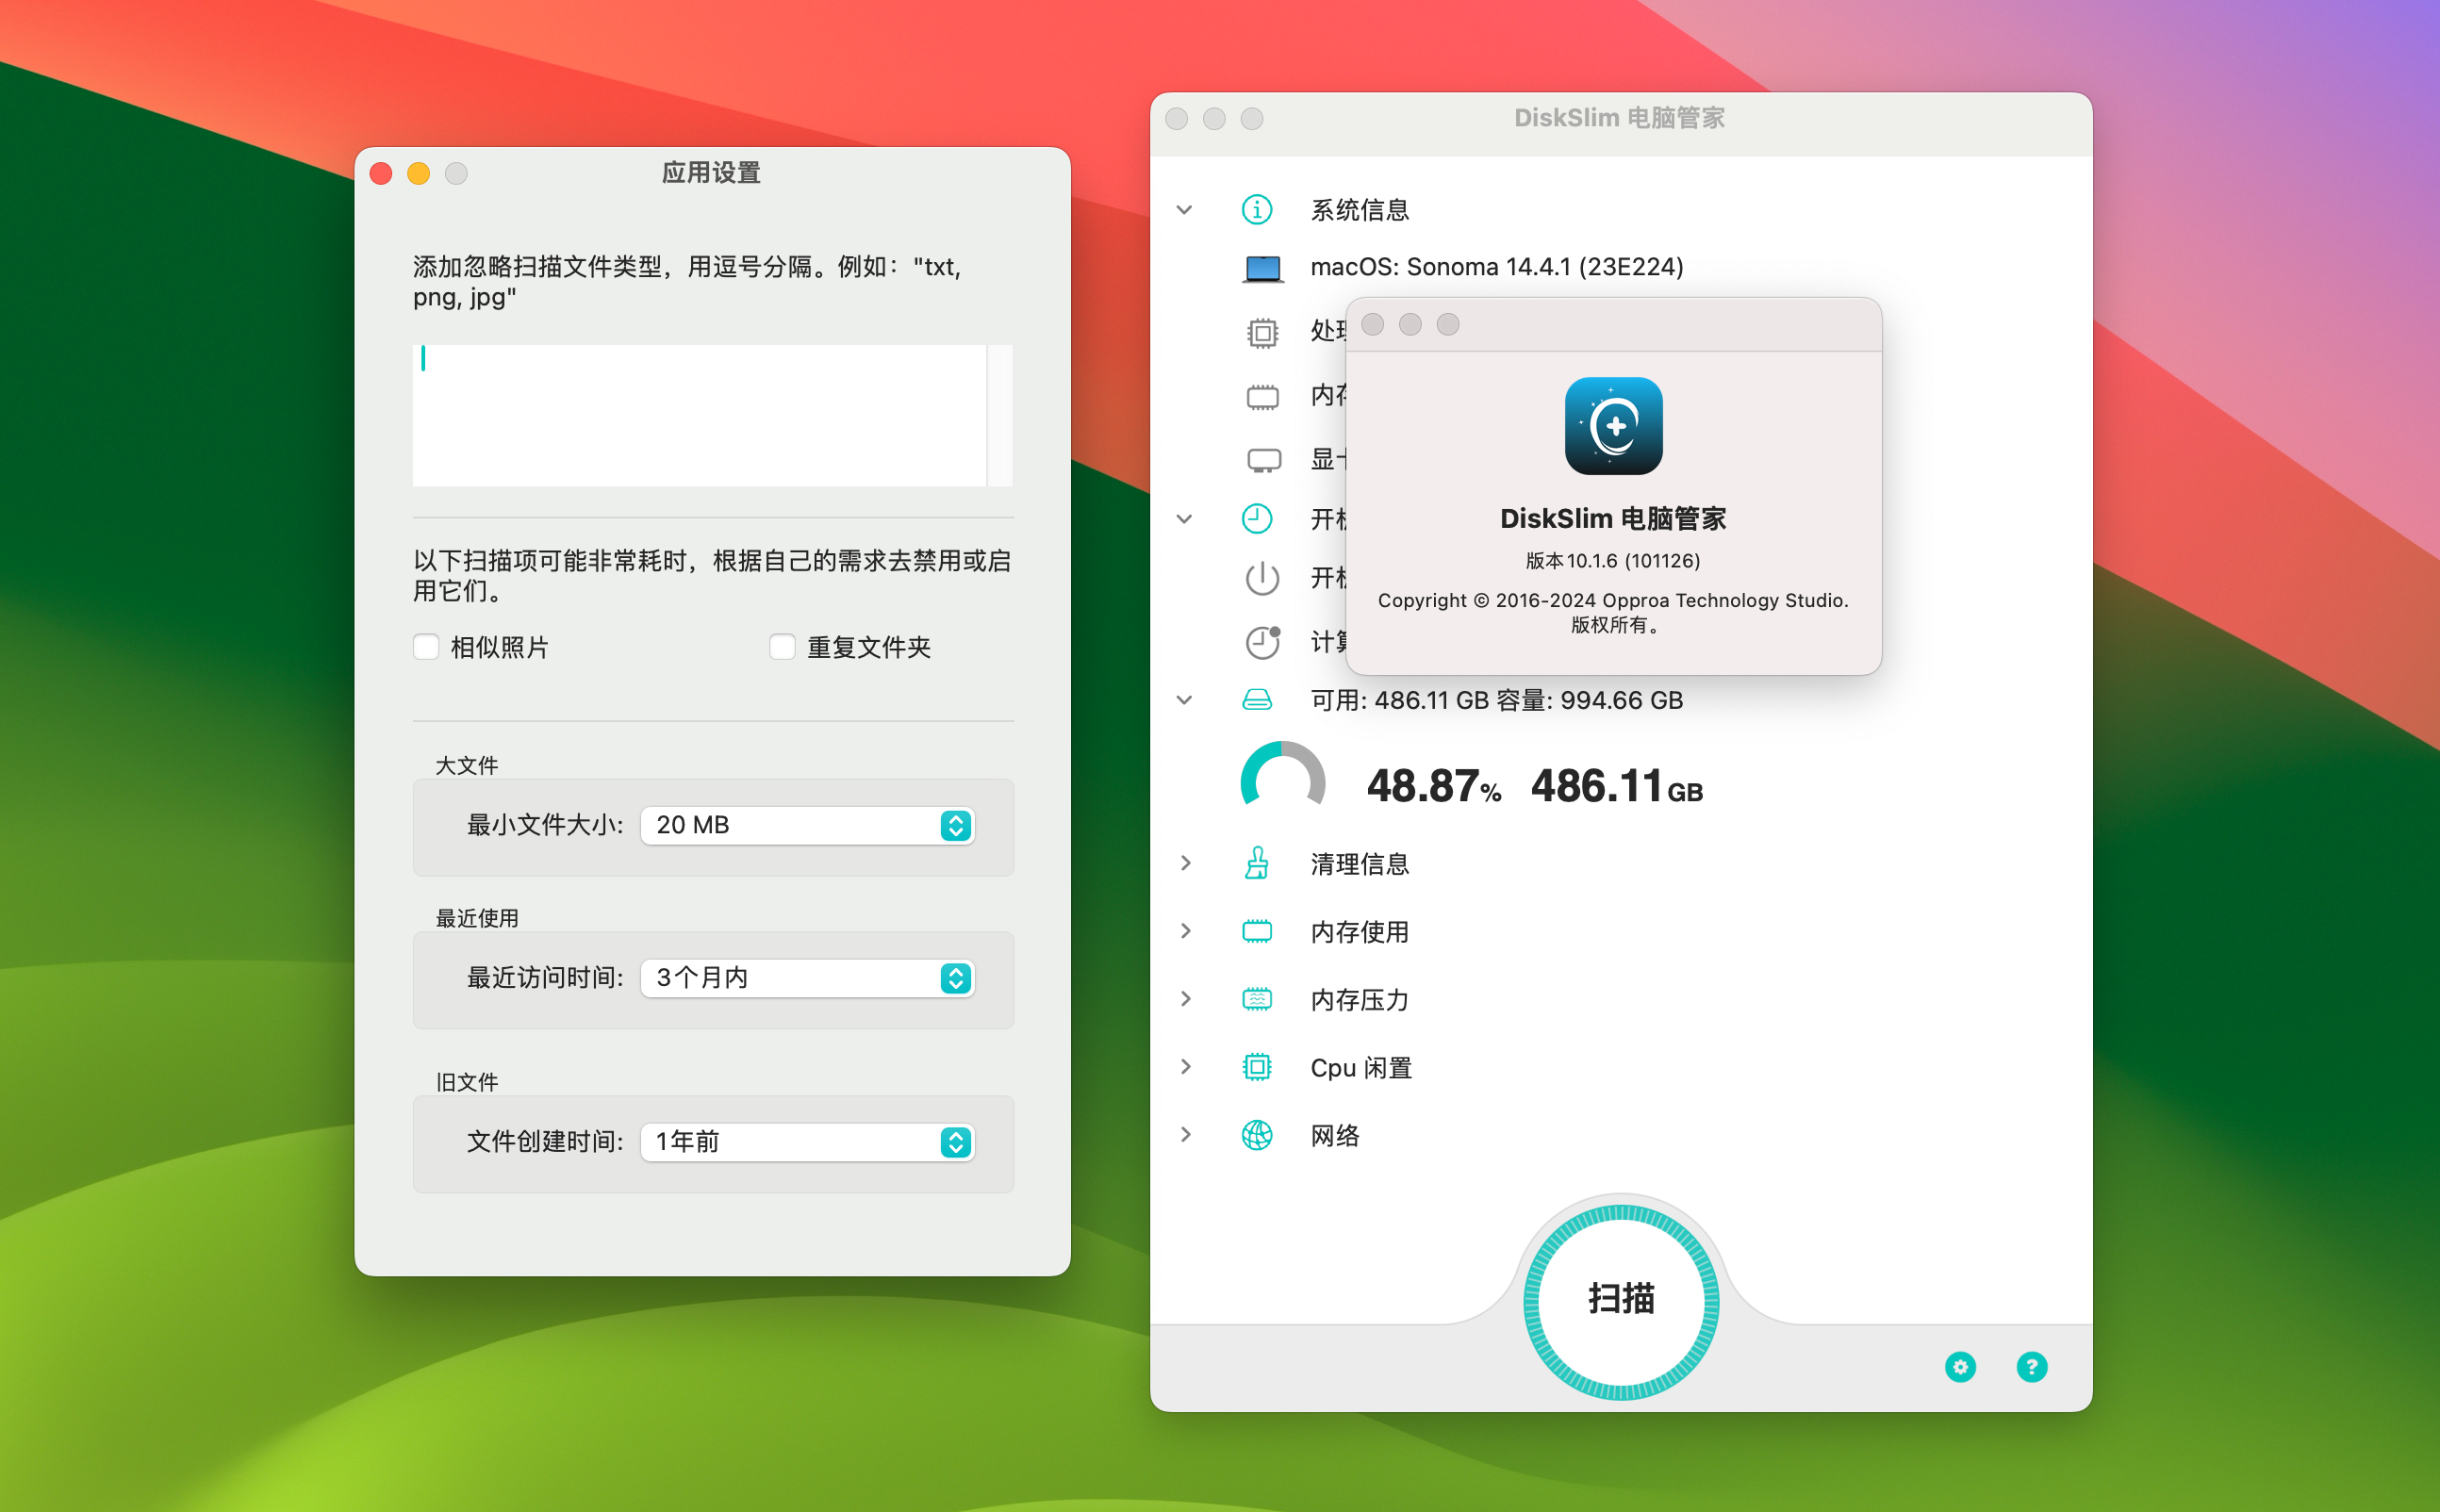This screenshot has height=1512, width=2440.
Task: Expand the 内存使用 section
Action: coord(1185,931)
